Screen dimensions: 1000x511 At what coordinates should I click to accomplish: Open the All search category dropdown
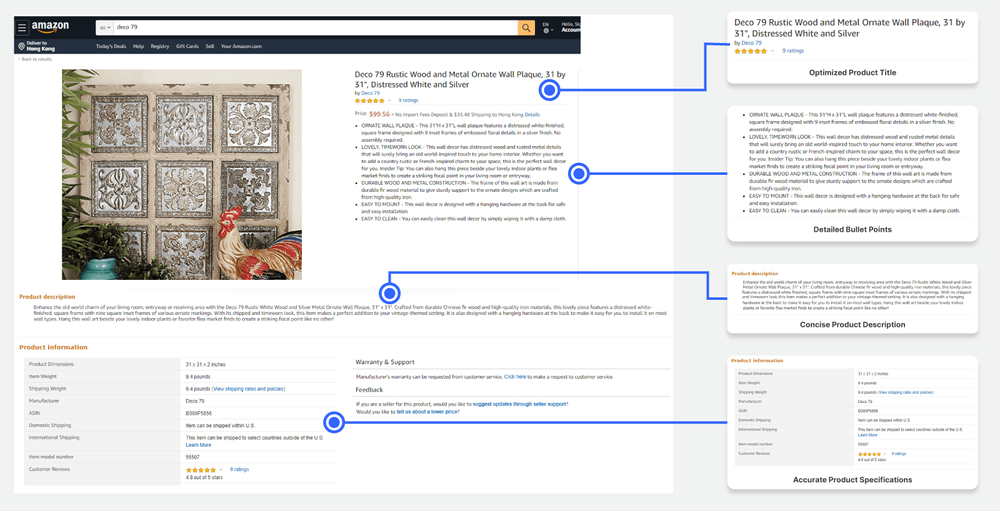click(105, 27)
